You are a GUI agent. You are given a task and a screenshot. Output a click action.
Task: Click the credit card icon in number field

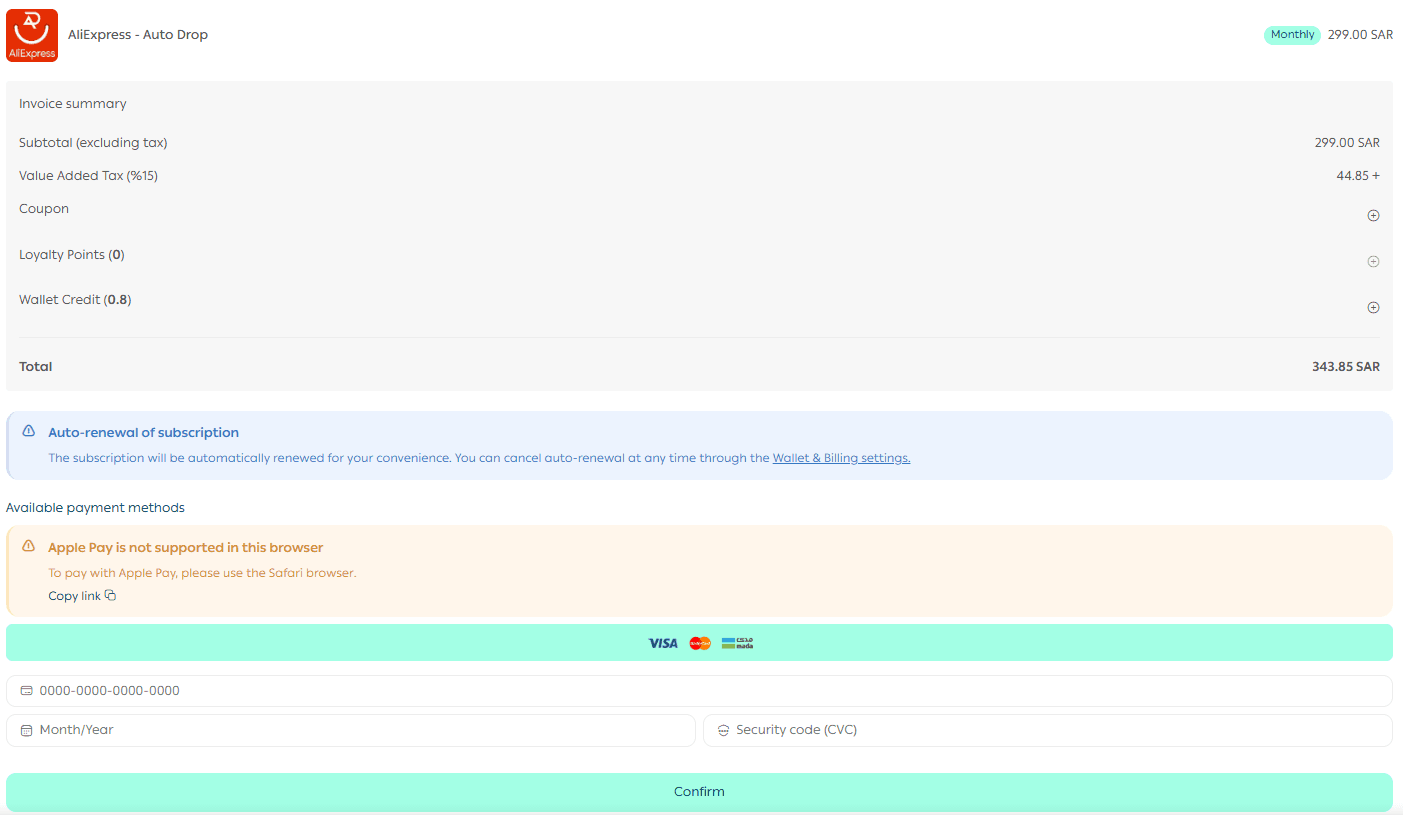pos(27,691)
